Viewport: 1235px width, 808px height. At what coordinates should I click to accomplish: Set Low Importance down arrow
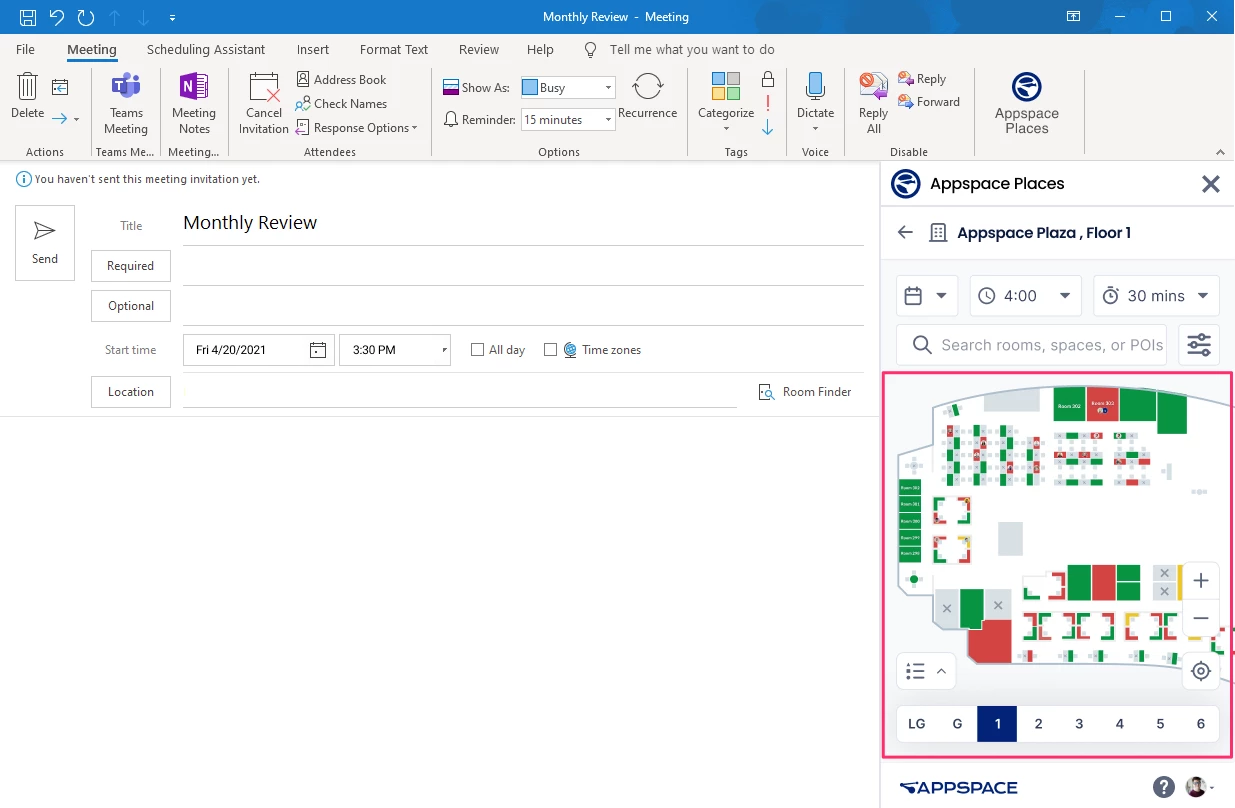768,127
